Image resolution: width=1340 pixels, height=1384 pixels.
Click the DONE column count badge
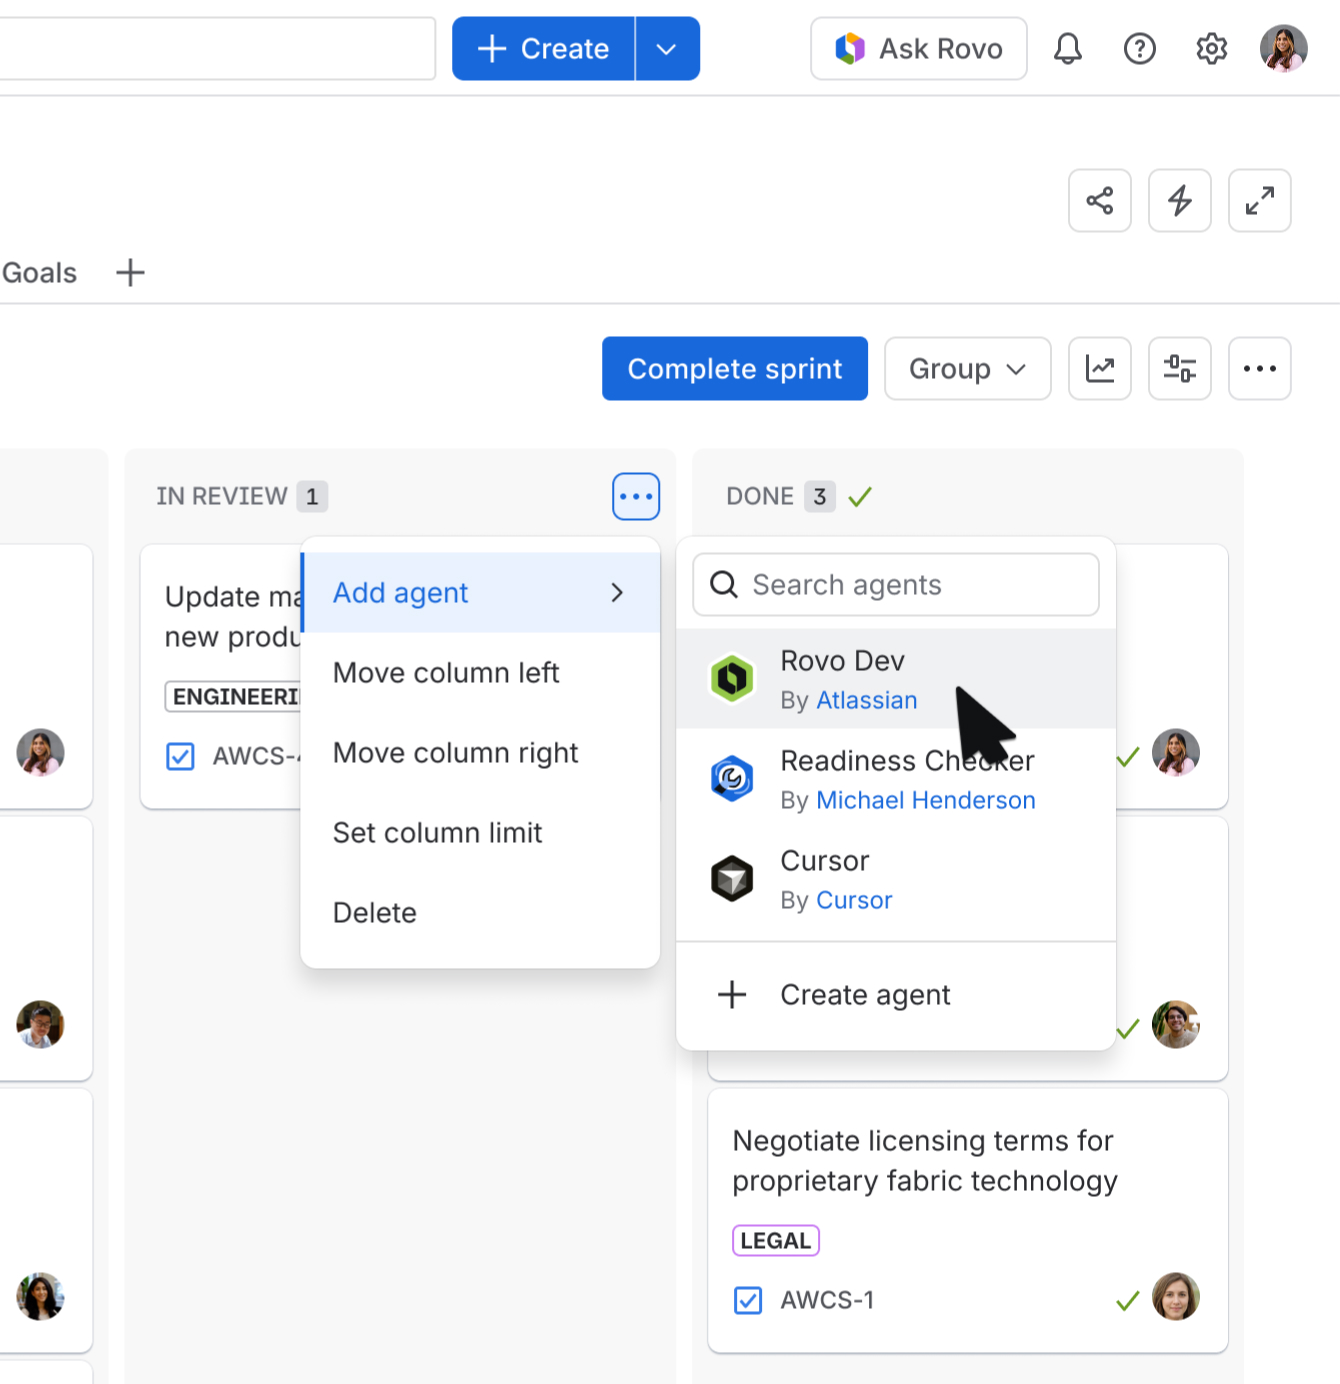(820, 496)
